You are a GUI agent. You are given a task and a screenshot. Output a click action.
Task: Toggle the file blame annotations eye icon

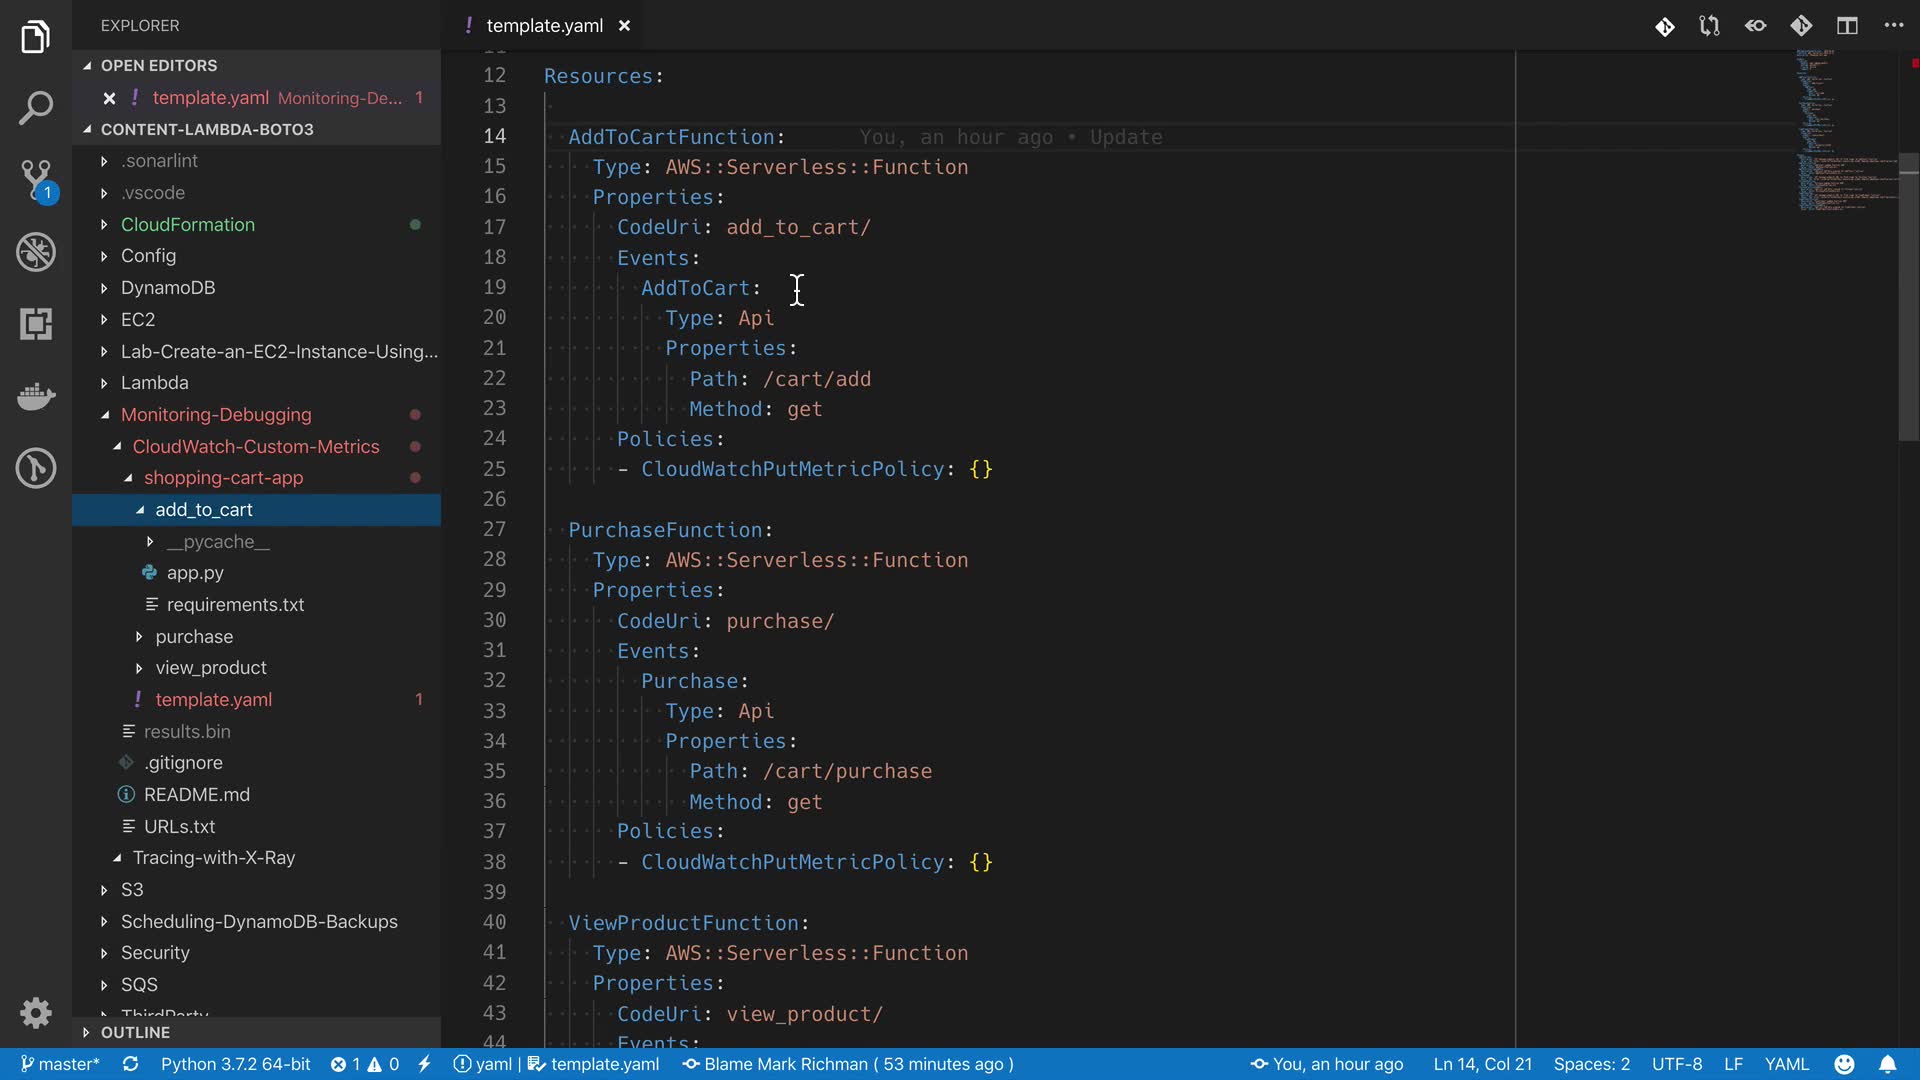[x=1755, y=26]
